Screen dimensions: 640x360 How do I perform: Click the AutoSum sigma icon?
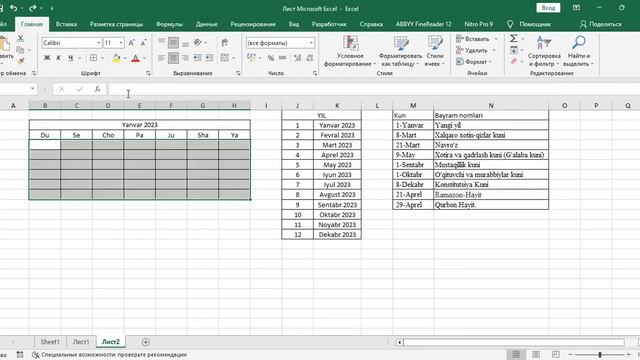(514, 38)
